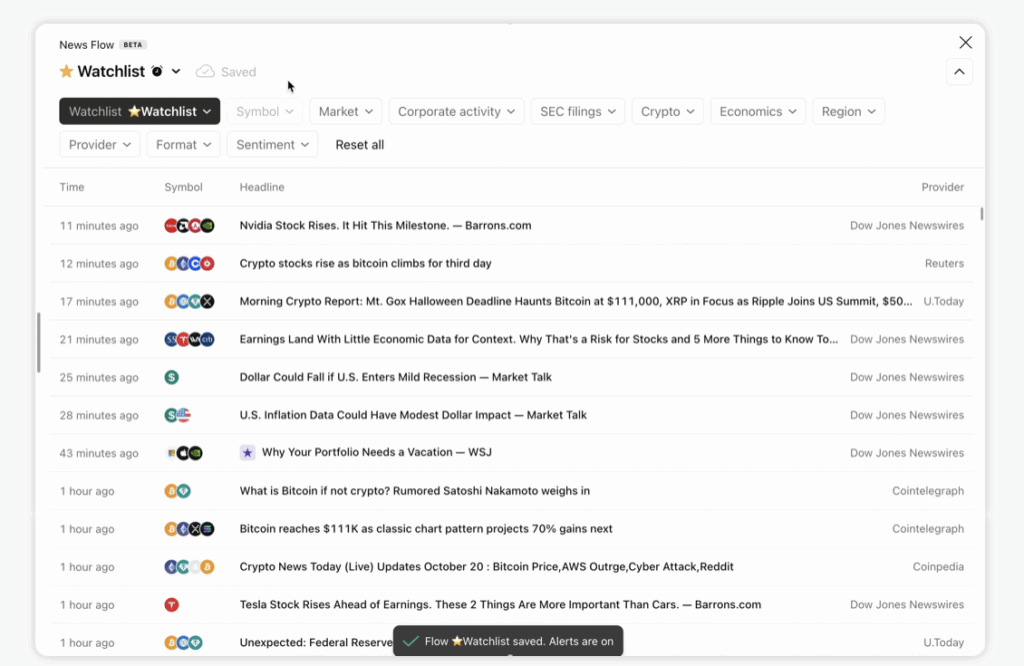Click the purple star badge on WSJ headline
Screen dimensions: 1024x666
247,453
